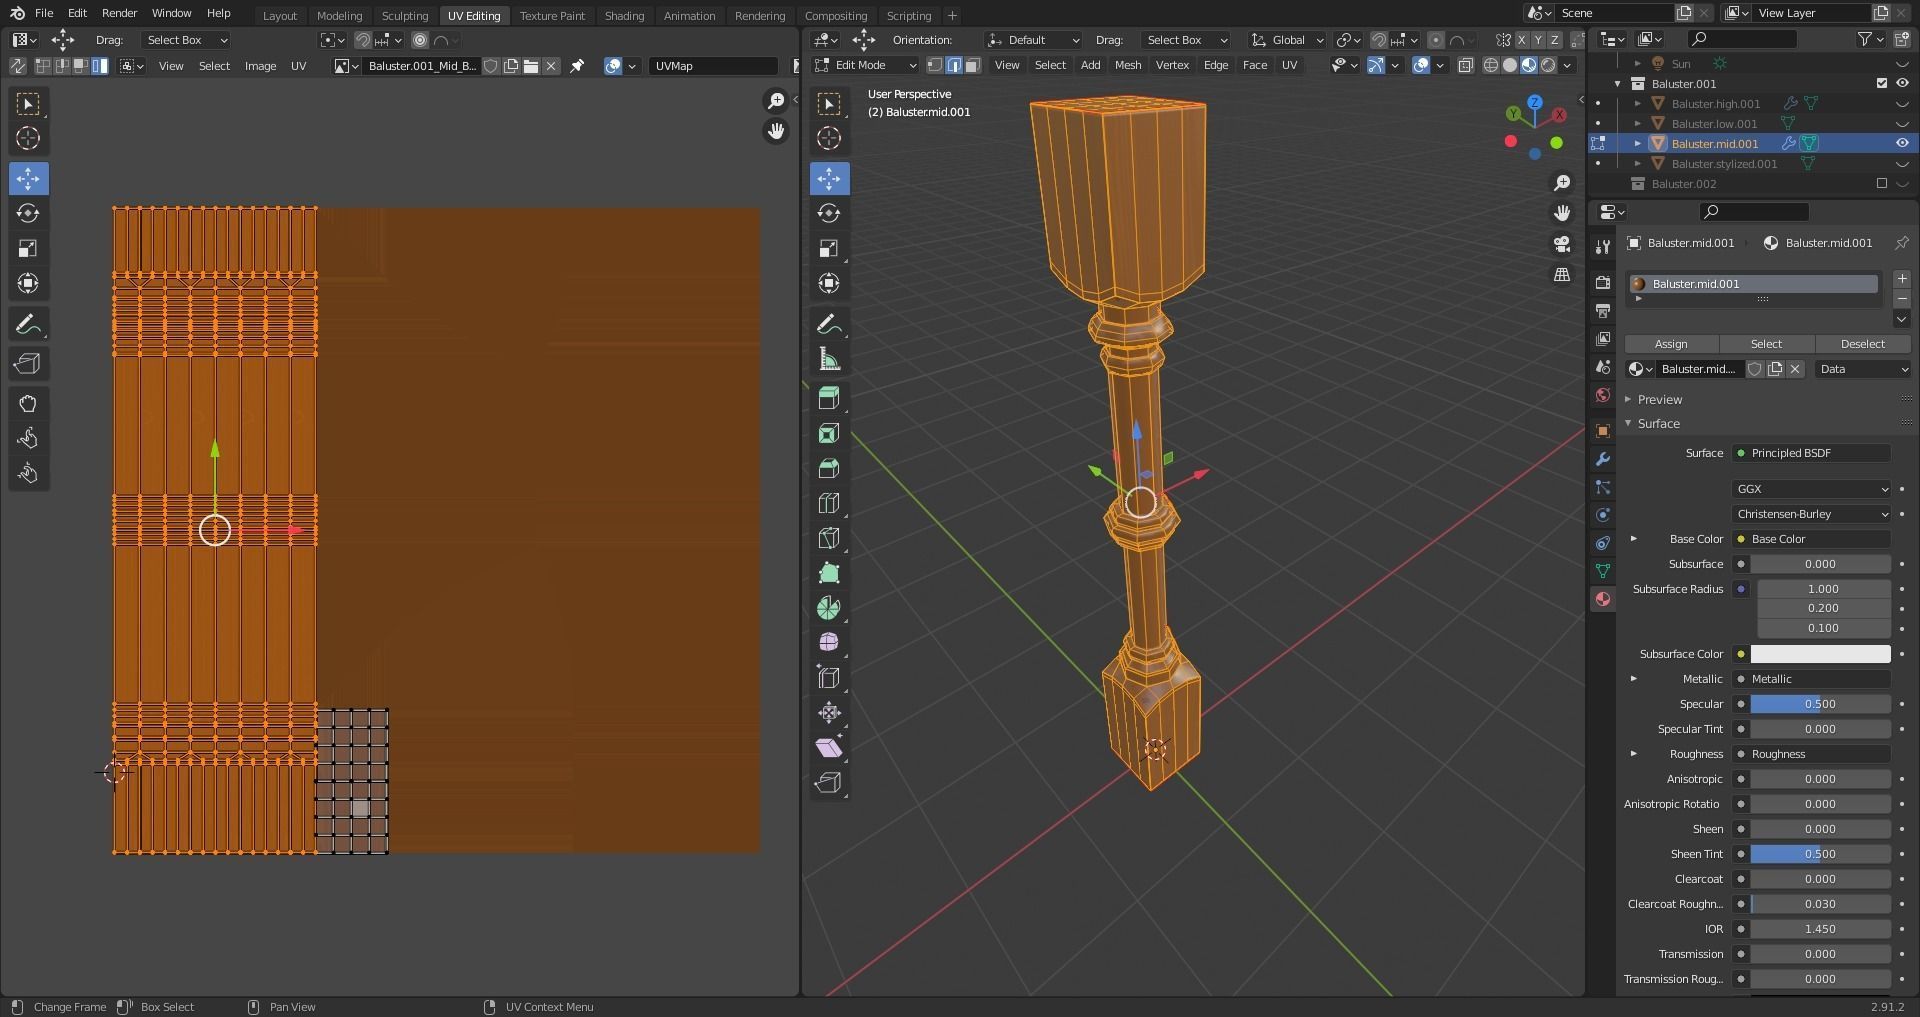The height and width of the screenshot is (1017, 1920).
Task: Select the Rotate tool in 3D viewport
Action: click(829, 213)
